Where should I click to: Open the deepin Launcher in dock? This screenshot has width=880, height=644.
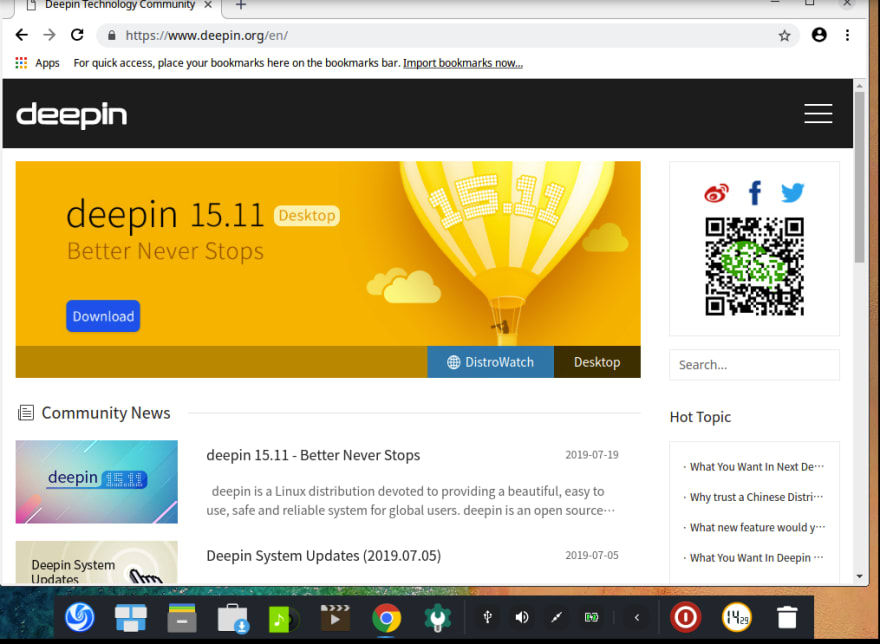point(80,617)
